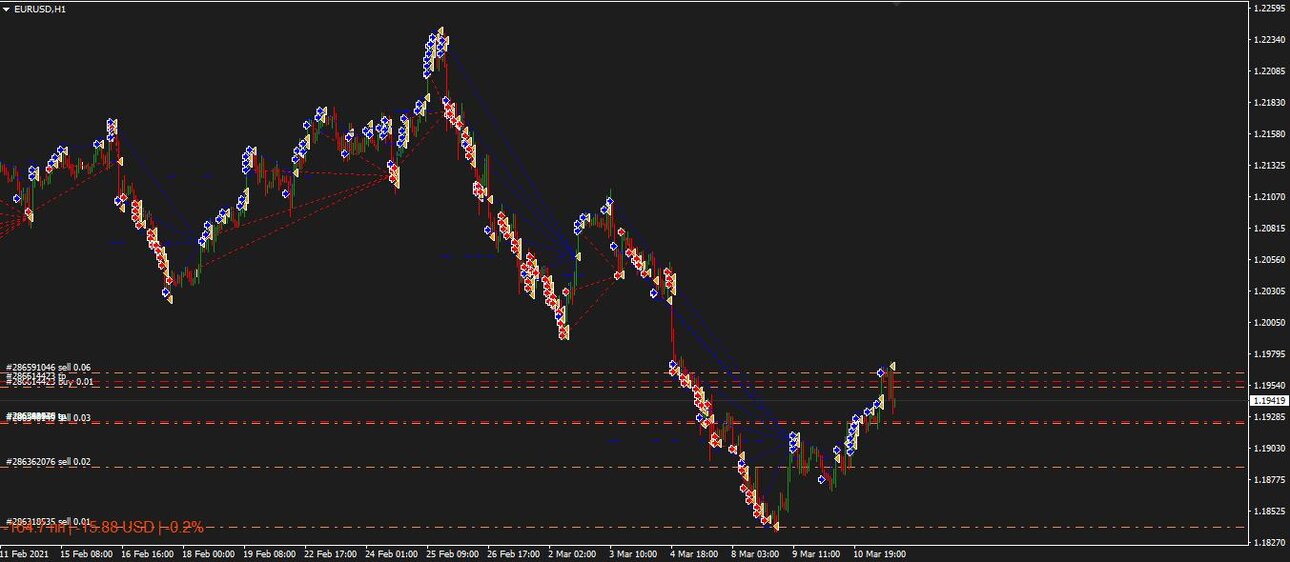
Task: Click the 1.22085 price scale label
Action: (x=1269, y=71)
